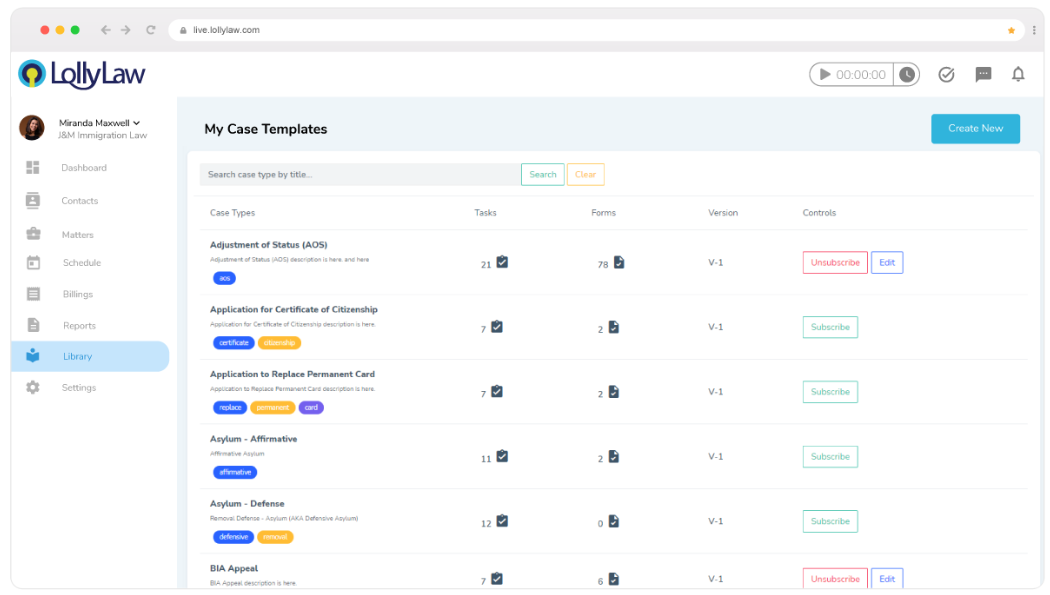Click tasks icon for Replace Permanent Card

click(497, 392)
